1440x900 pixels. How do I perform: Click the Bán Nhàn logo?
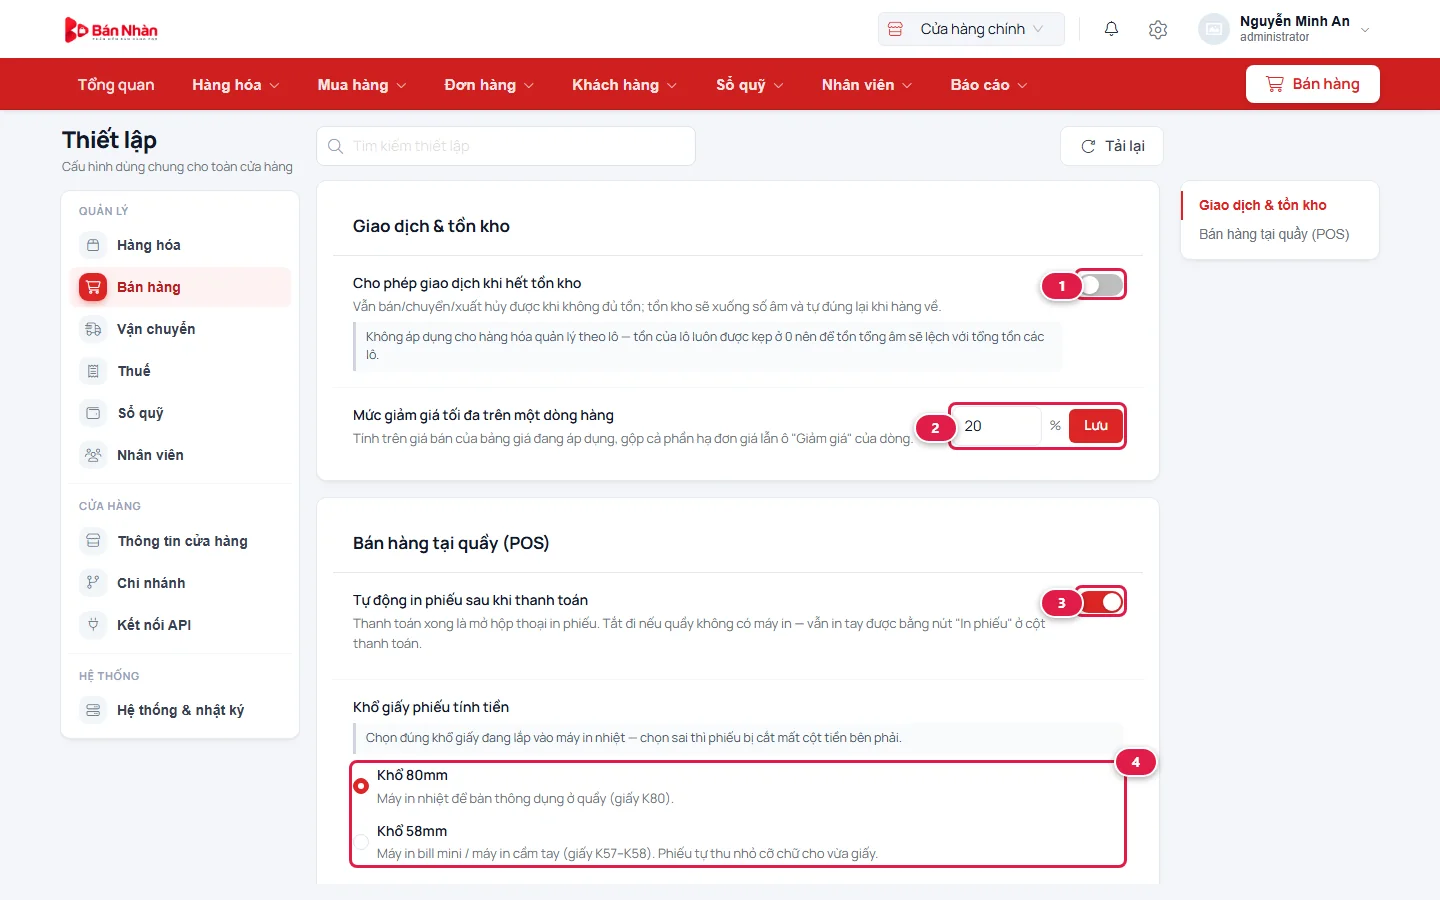(111, 30)
